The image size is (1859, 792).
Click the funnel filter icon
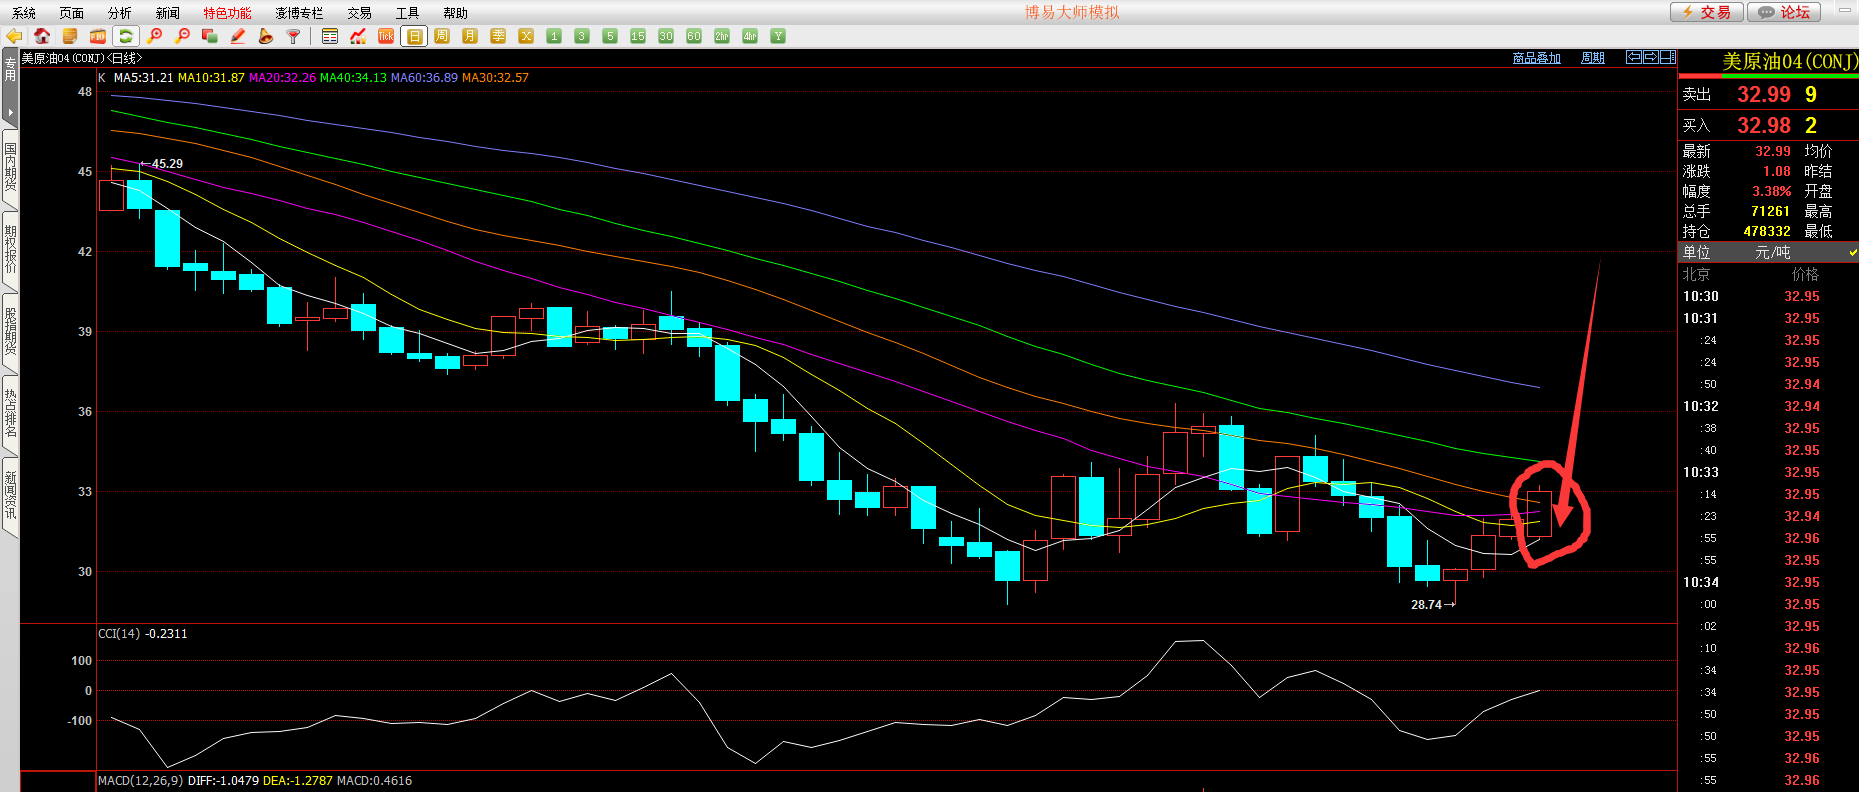[293, 36]
